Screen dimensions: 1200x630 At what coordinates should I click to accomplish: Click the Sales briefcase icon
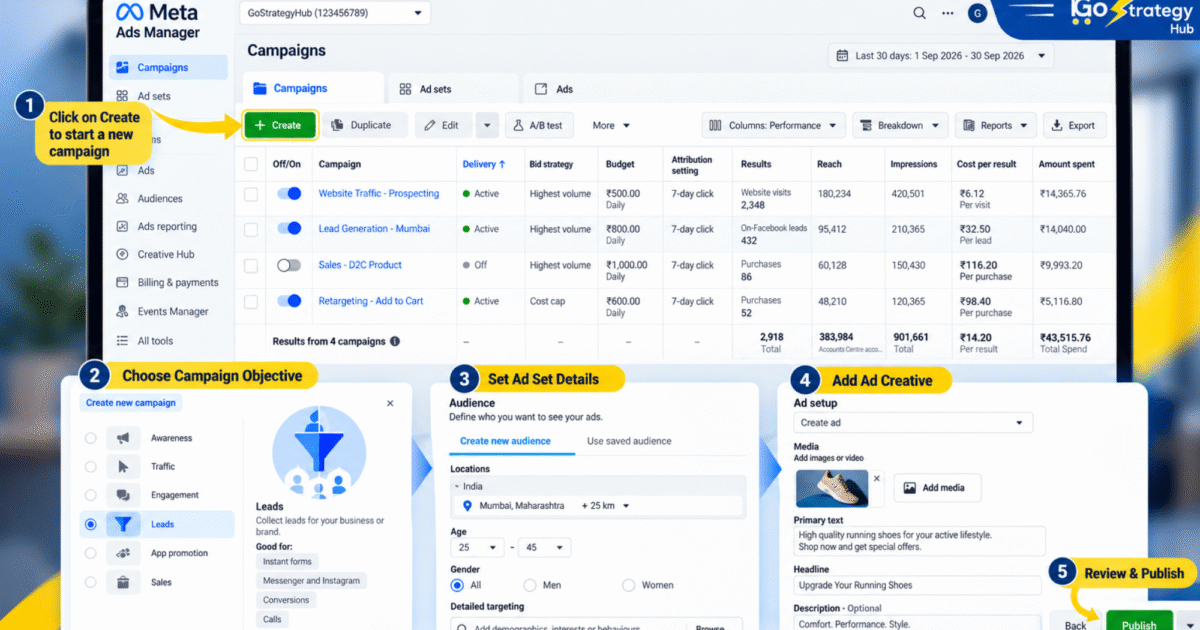click(123, 581)
